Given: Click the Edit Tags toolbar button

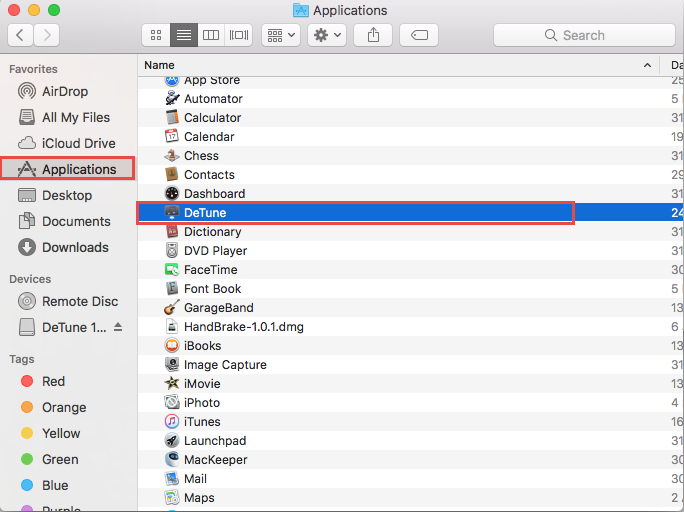Looking at the screenshot, I should pos(419,35).
